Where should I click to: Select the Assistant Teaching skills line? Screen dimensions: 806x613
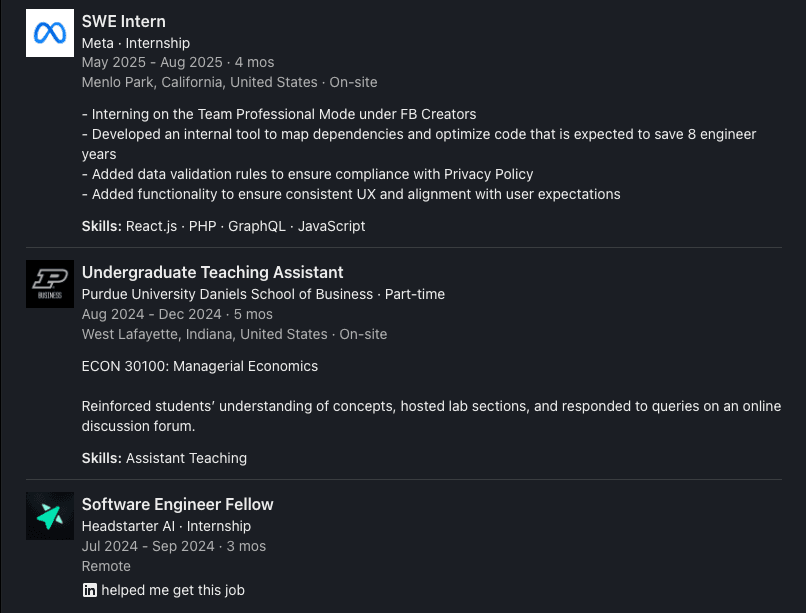(x=164, y=458)
